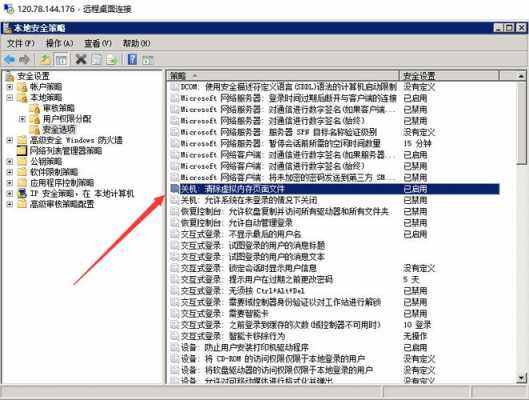Screen dimensions: 529x400
Task: Sort by the 策略 column header
Action: pos(283,76)
